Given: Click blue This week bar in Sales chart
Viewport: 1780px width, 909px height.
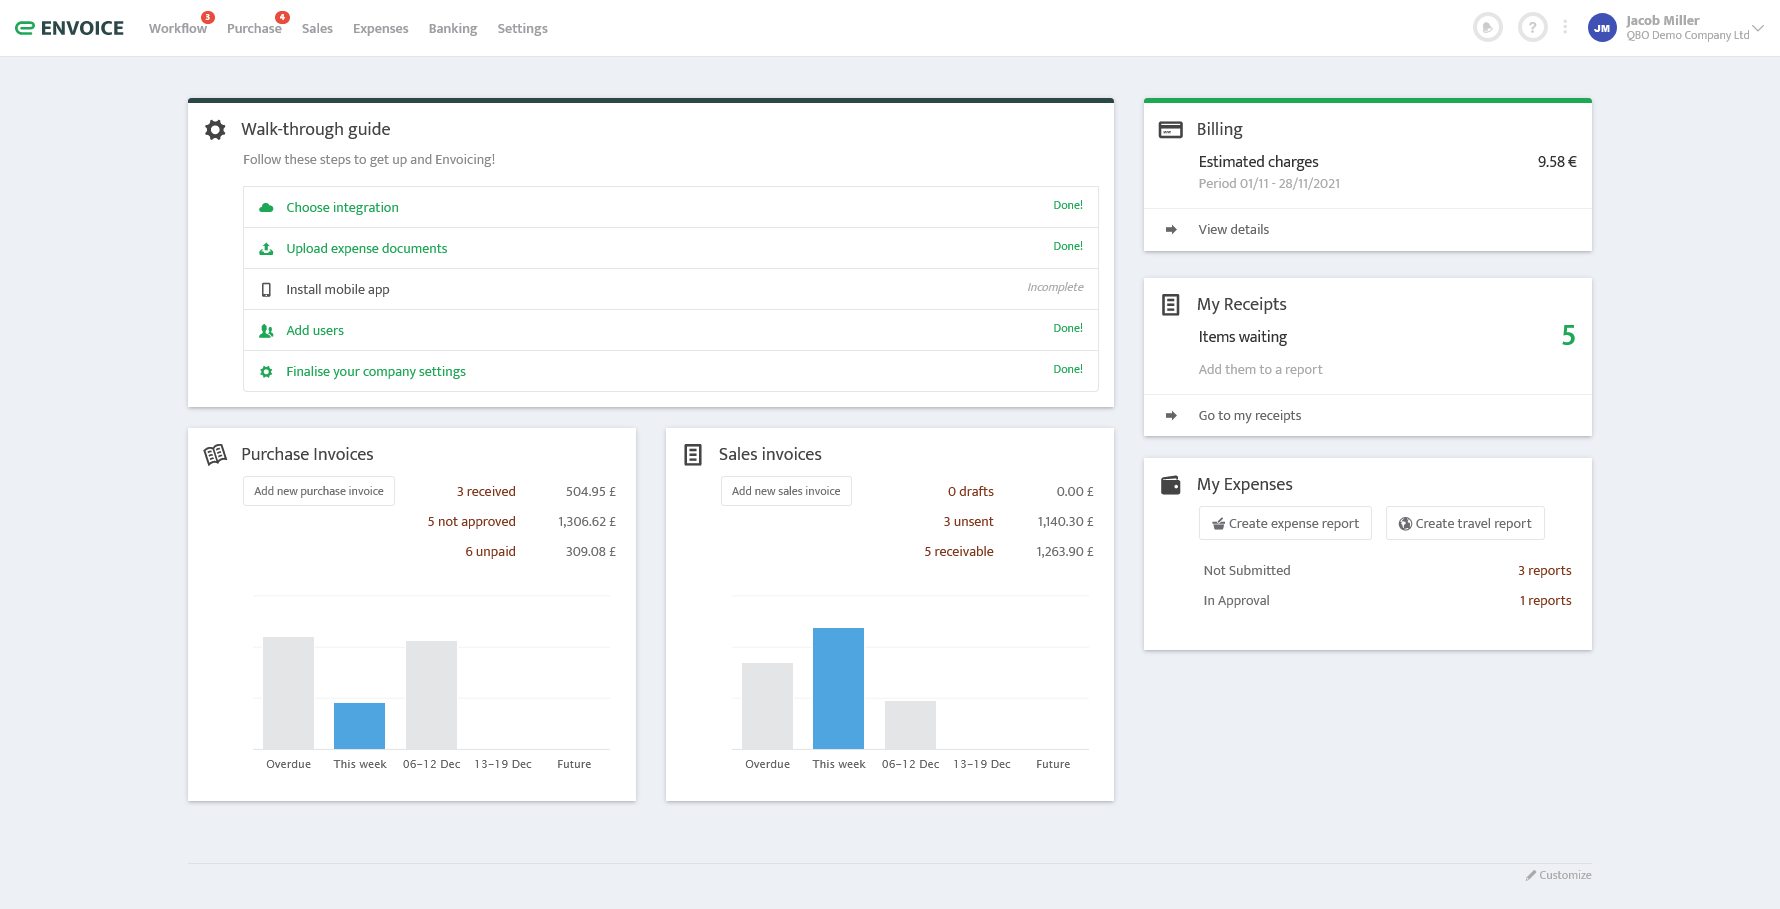Looking at the screenshot, I should (838, 688).
